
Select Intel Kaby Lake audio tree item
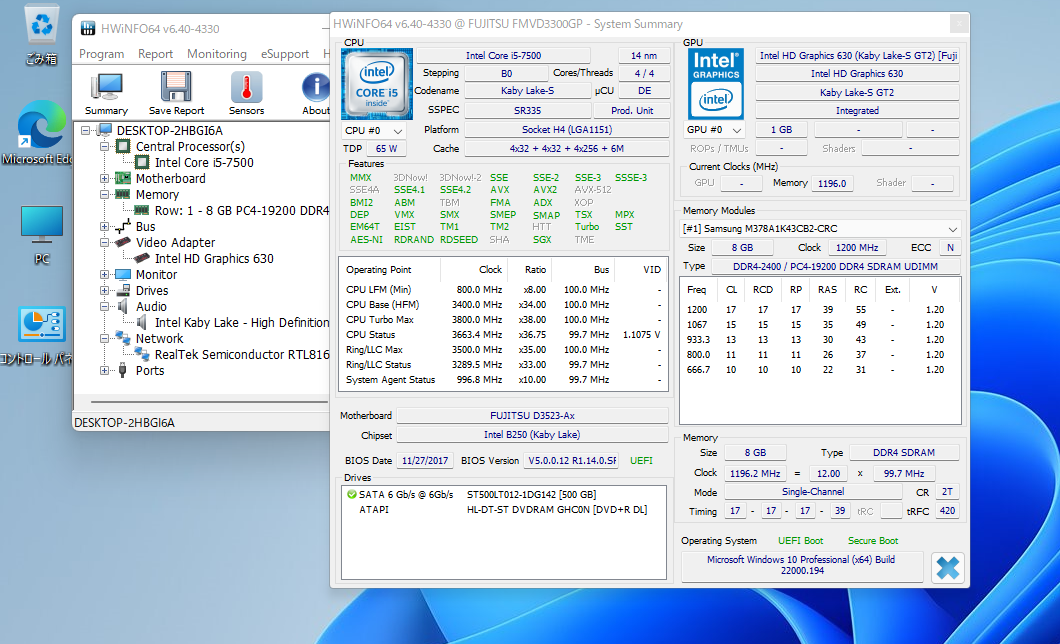pyautogui.click(x=241, y=323)
